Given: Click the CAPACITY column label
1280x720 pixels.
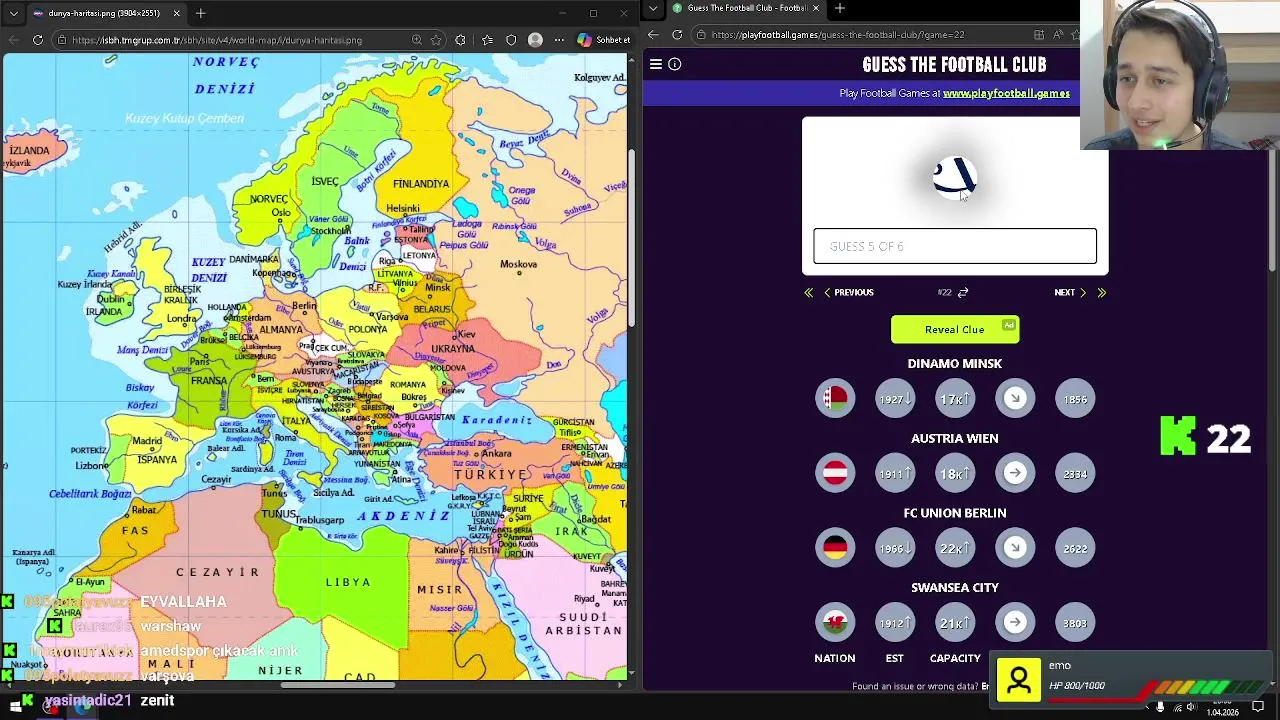Looking at the screenshot, I should click(x=955, y=658).
